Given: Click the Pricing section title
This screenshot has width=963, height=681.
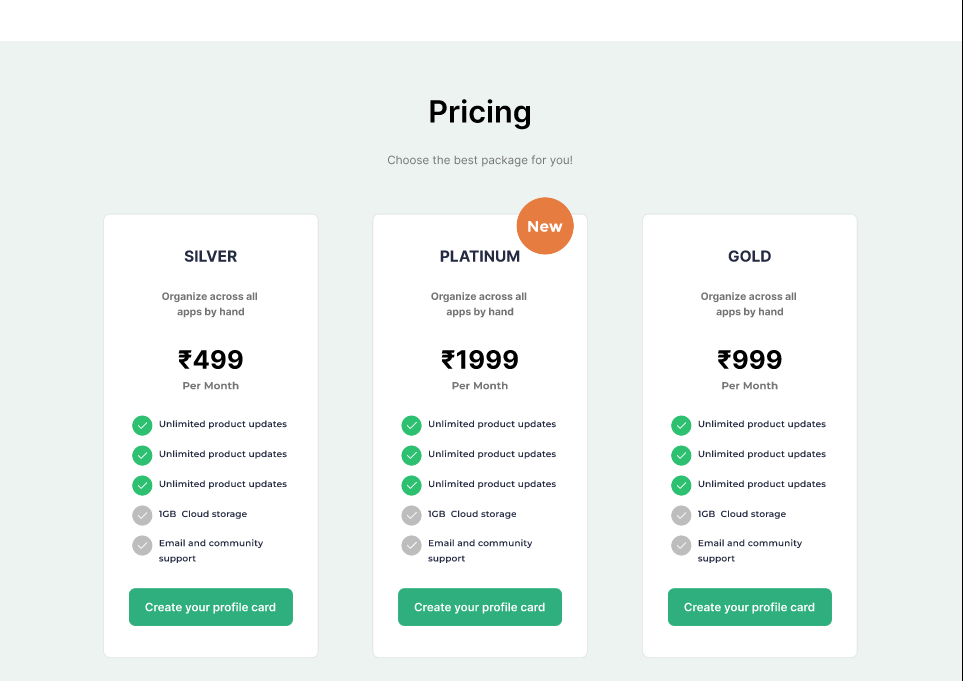Looking at the screenshot, I should (480, 112).
